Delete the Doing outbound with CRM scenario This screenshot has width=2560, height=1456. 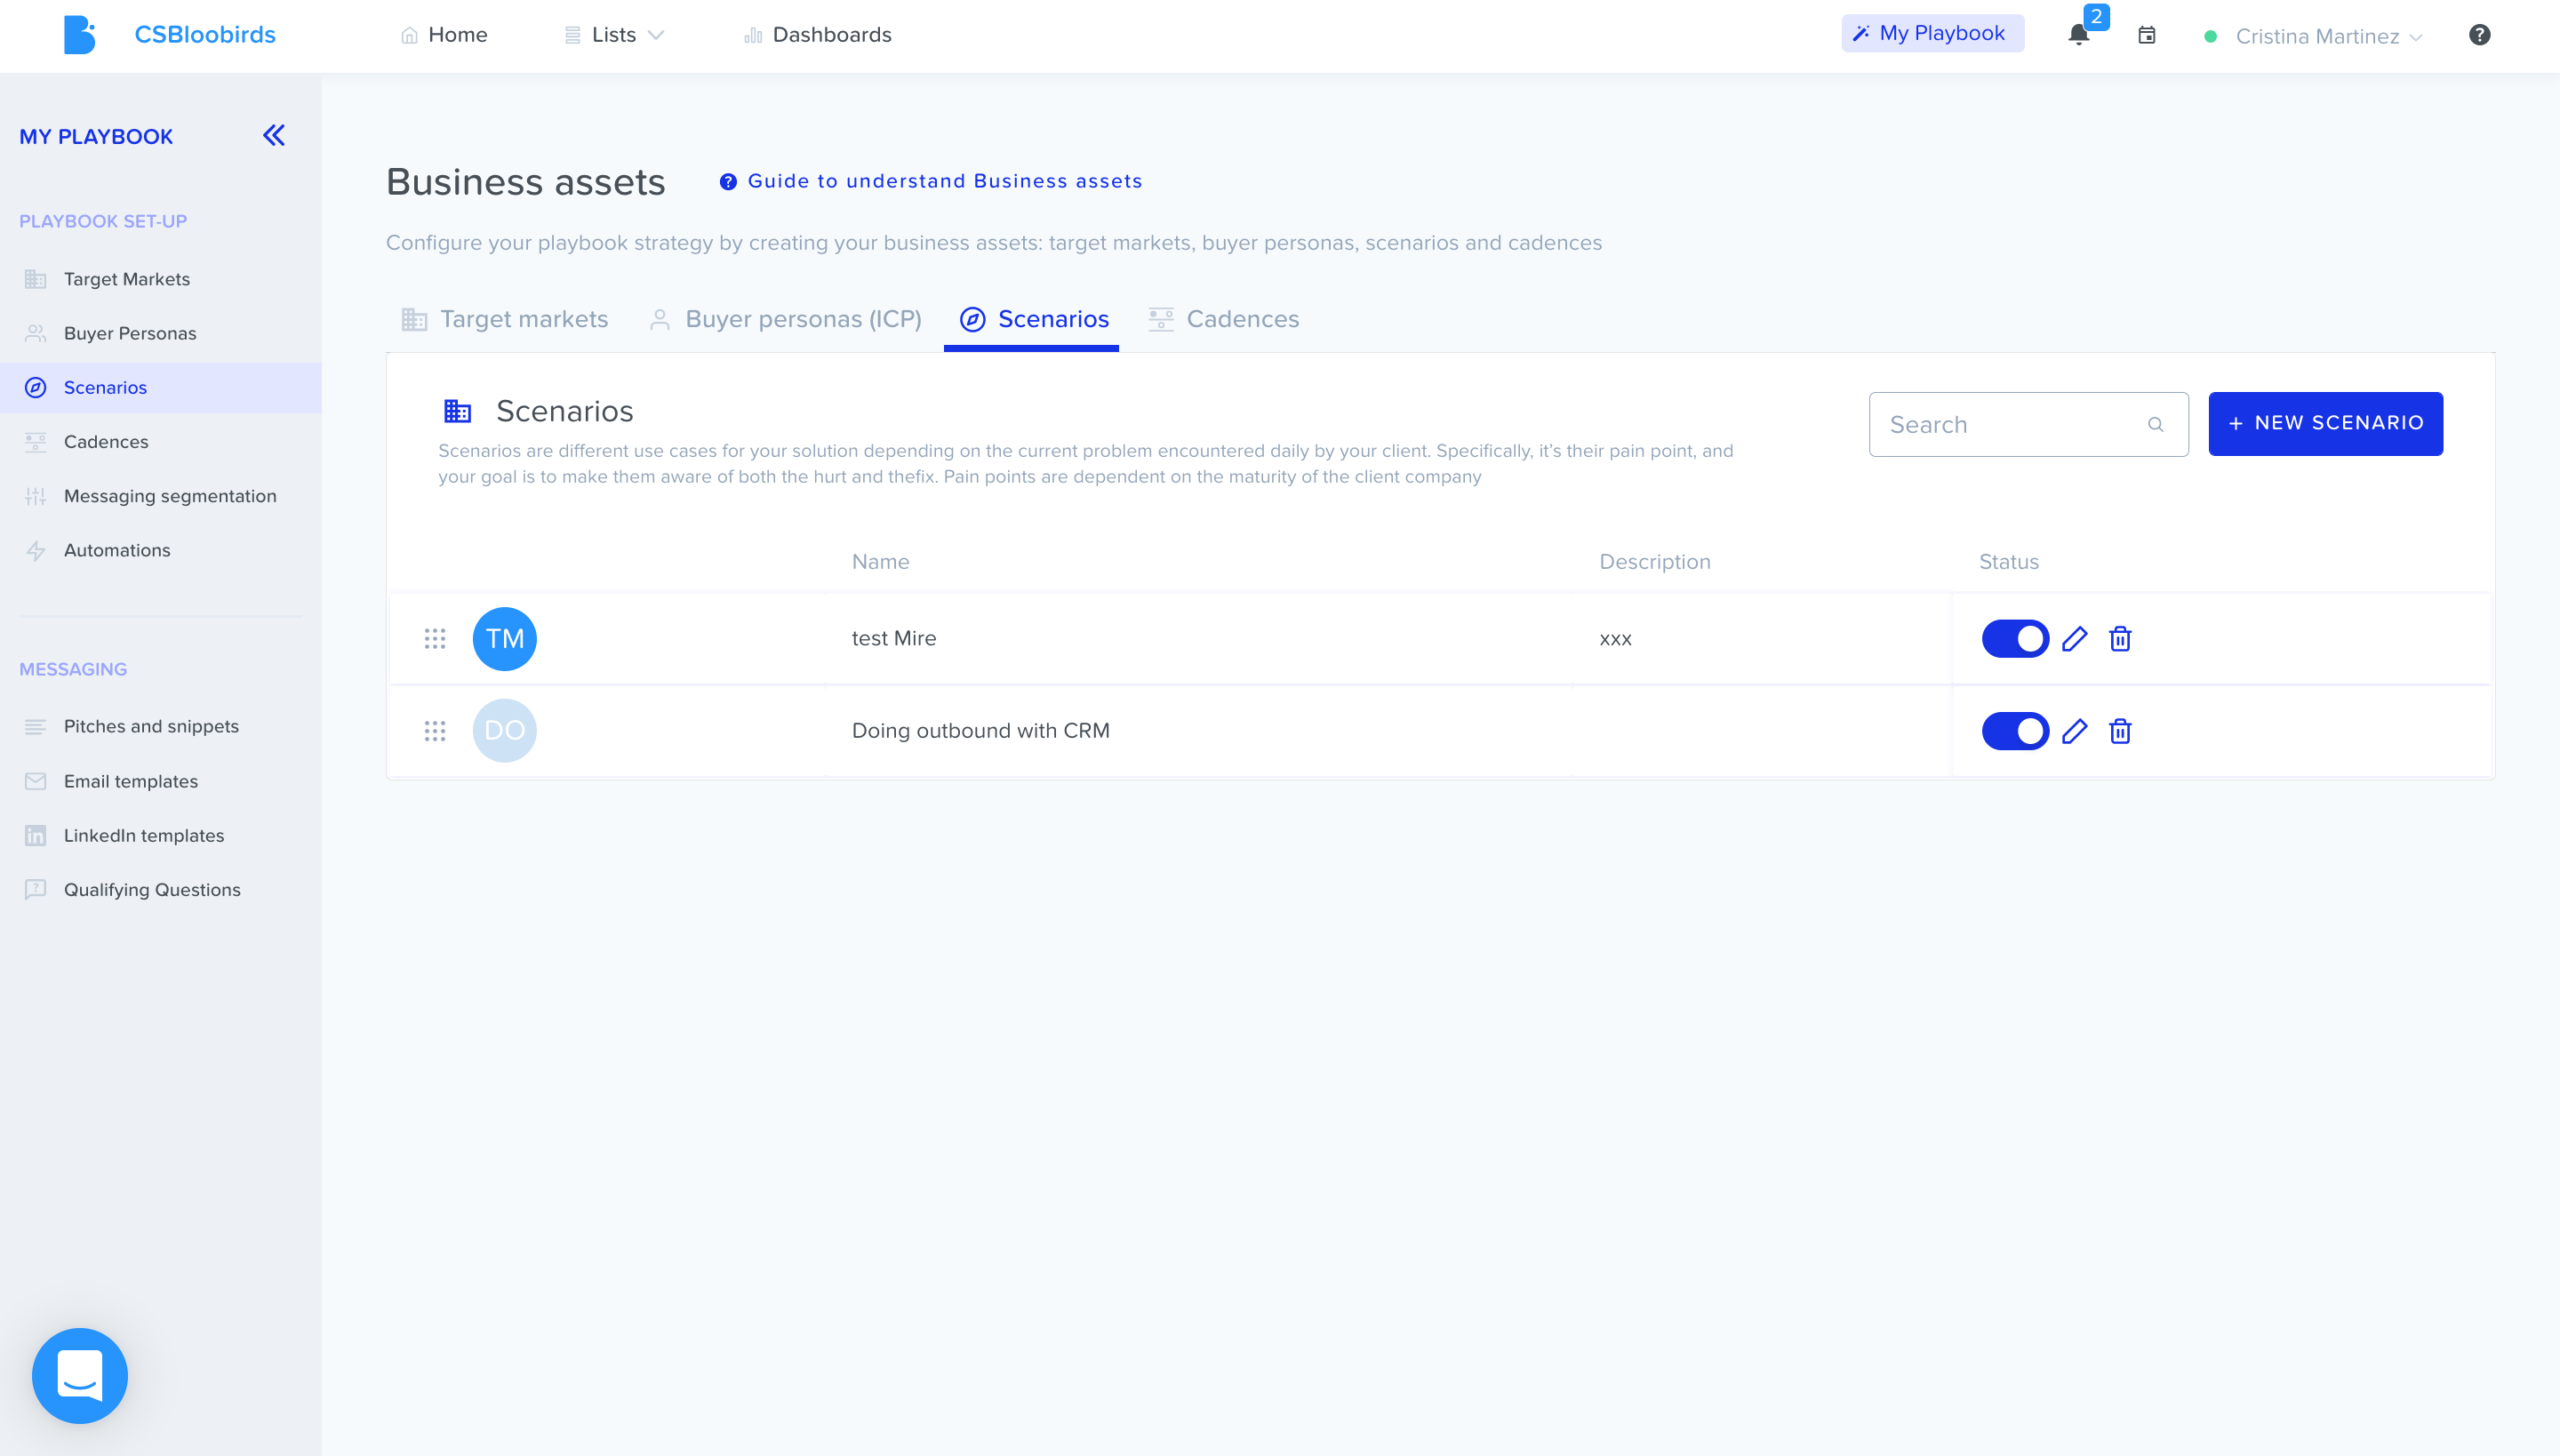(x=2120, y=731)
